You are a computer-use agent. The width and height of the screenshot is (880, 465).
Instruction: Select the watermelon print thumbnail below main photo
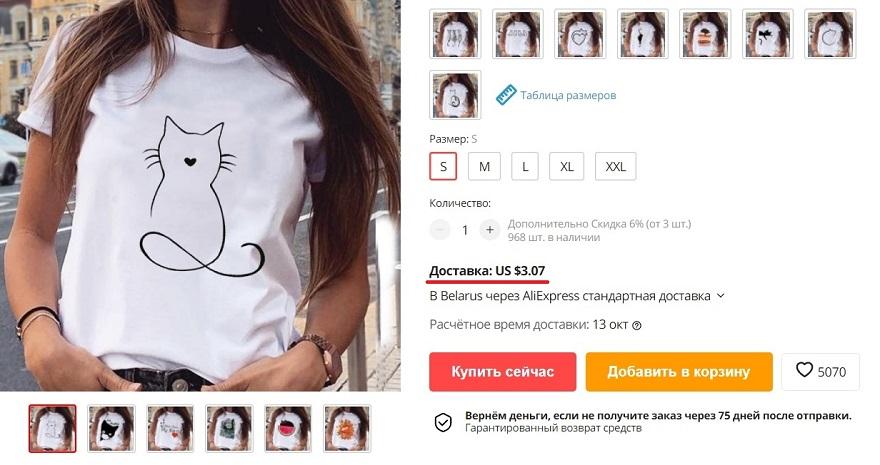click(x=288, y=429)
